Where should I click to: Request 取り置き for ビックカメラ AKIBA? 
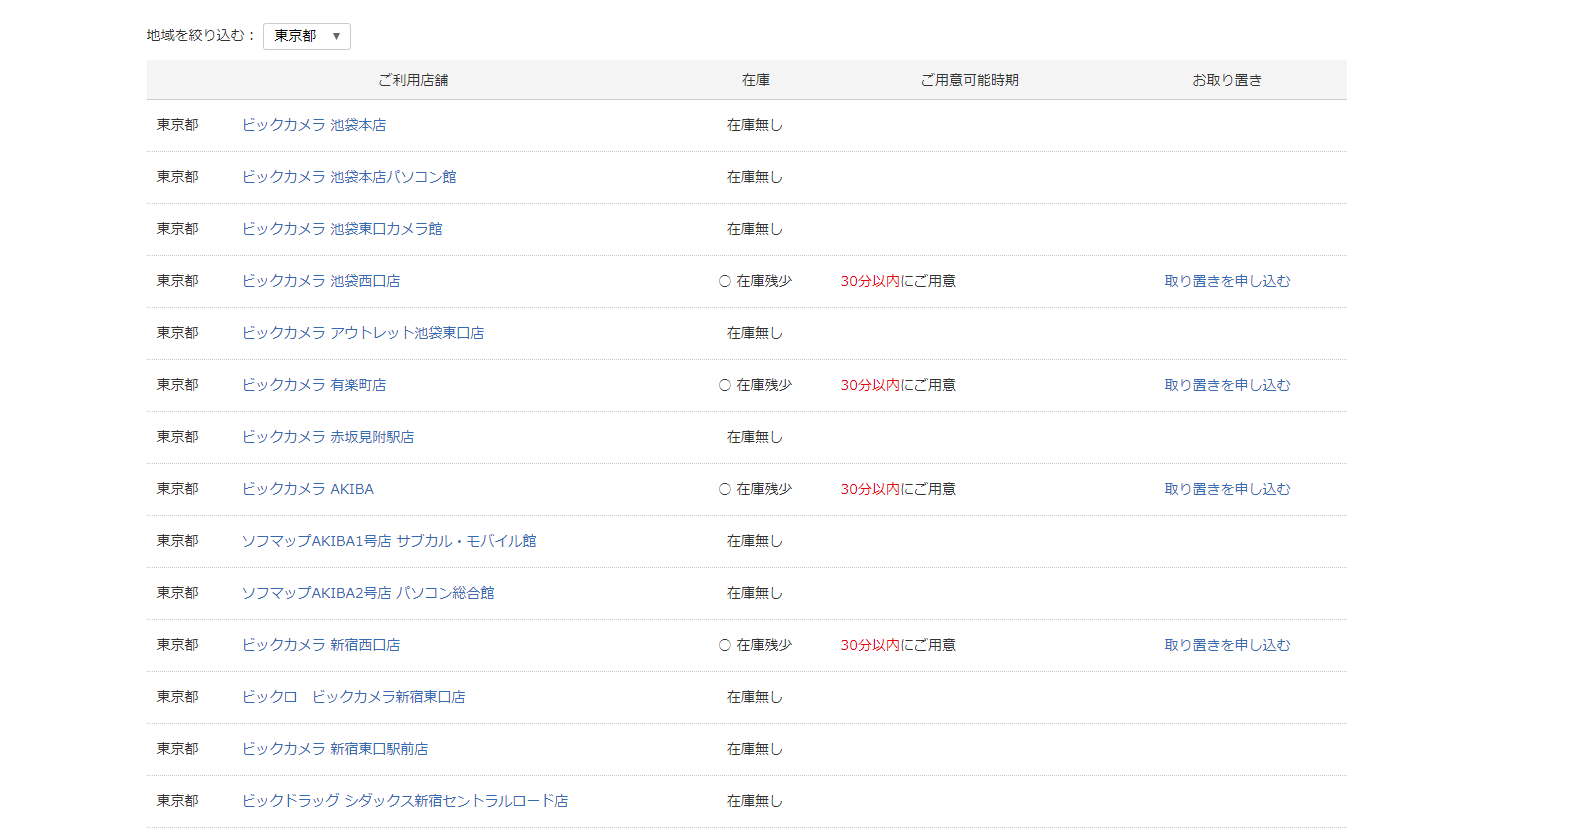pyautogui.click(x=1227, y=489)
